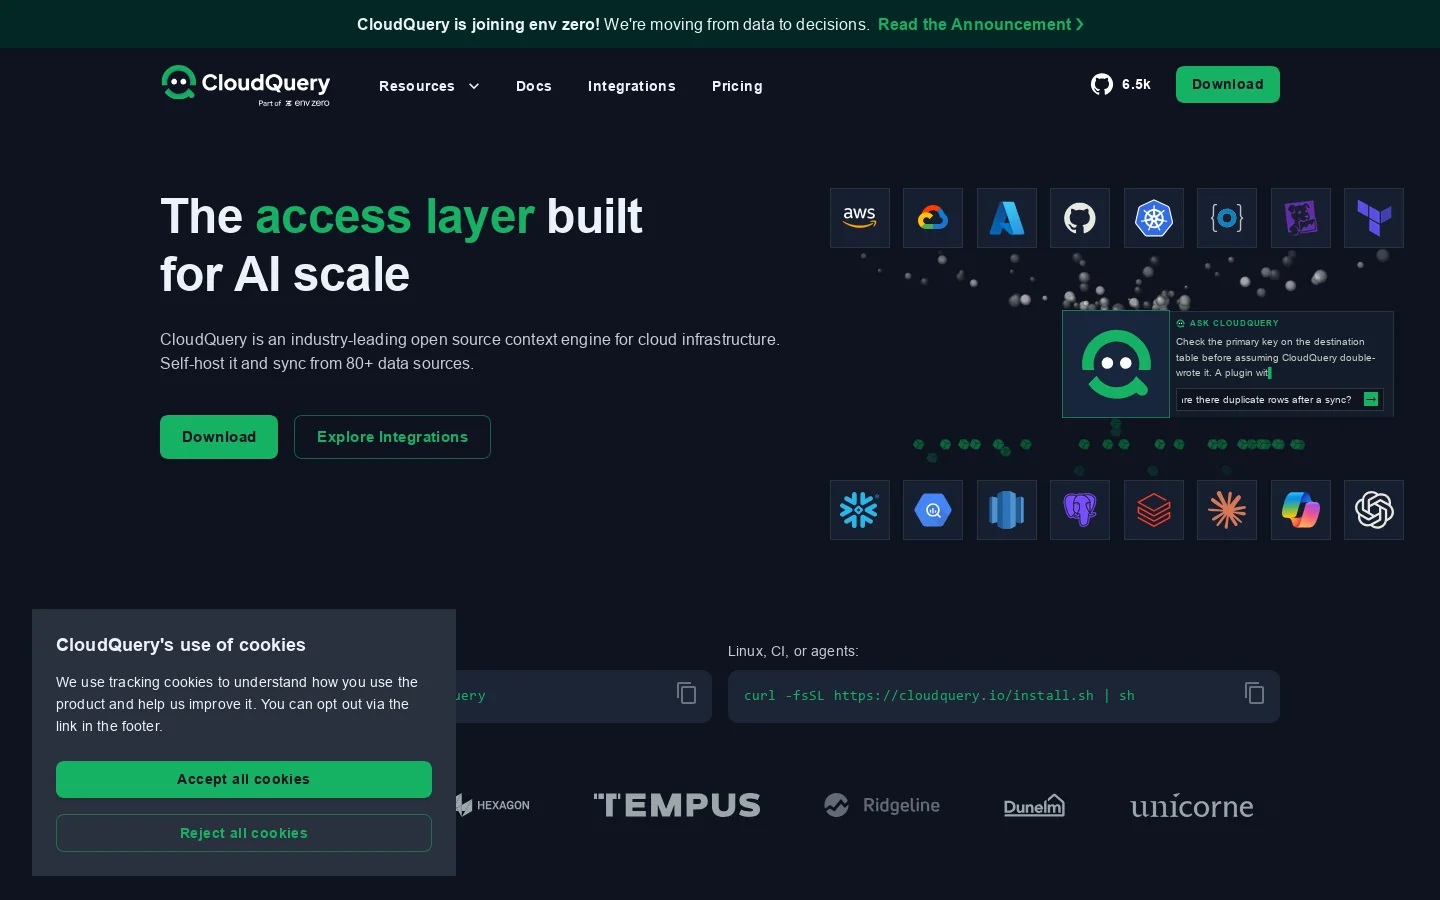The image size is (1440, 900).
Task: Click the Tempus customer logo
Action: [677, 805]
